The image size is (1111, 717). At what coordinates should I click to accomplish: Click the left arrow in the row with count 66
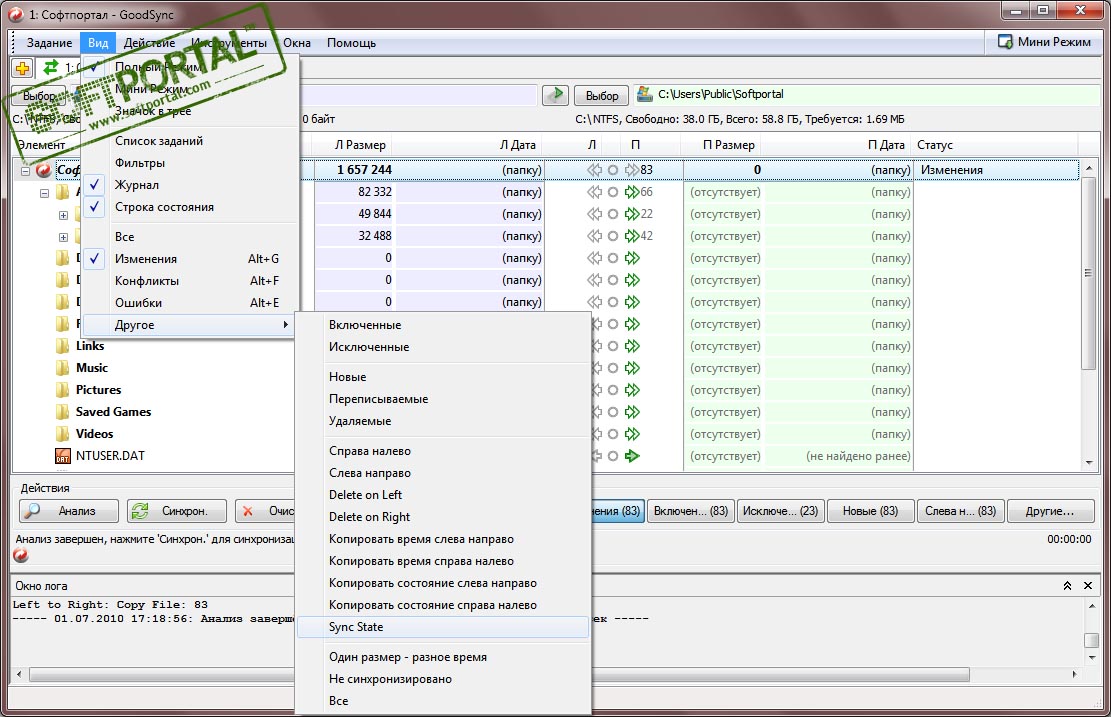pyautogui.click(x=594, y=192)
